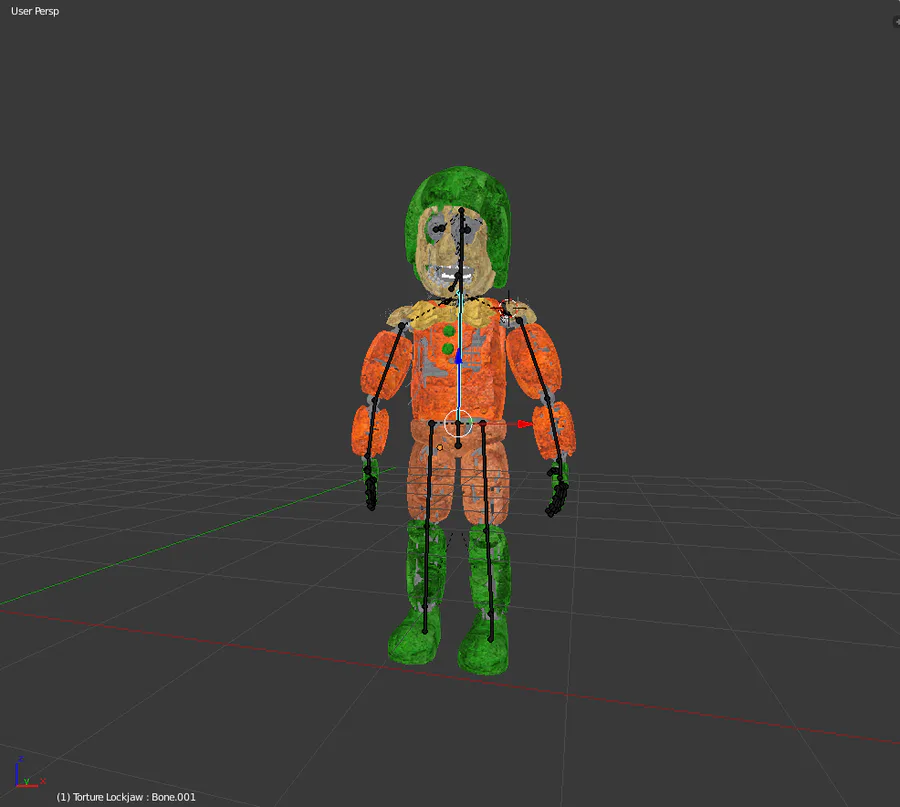Click the XYZ axis orientation indicator

tap(28, 772)
